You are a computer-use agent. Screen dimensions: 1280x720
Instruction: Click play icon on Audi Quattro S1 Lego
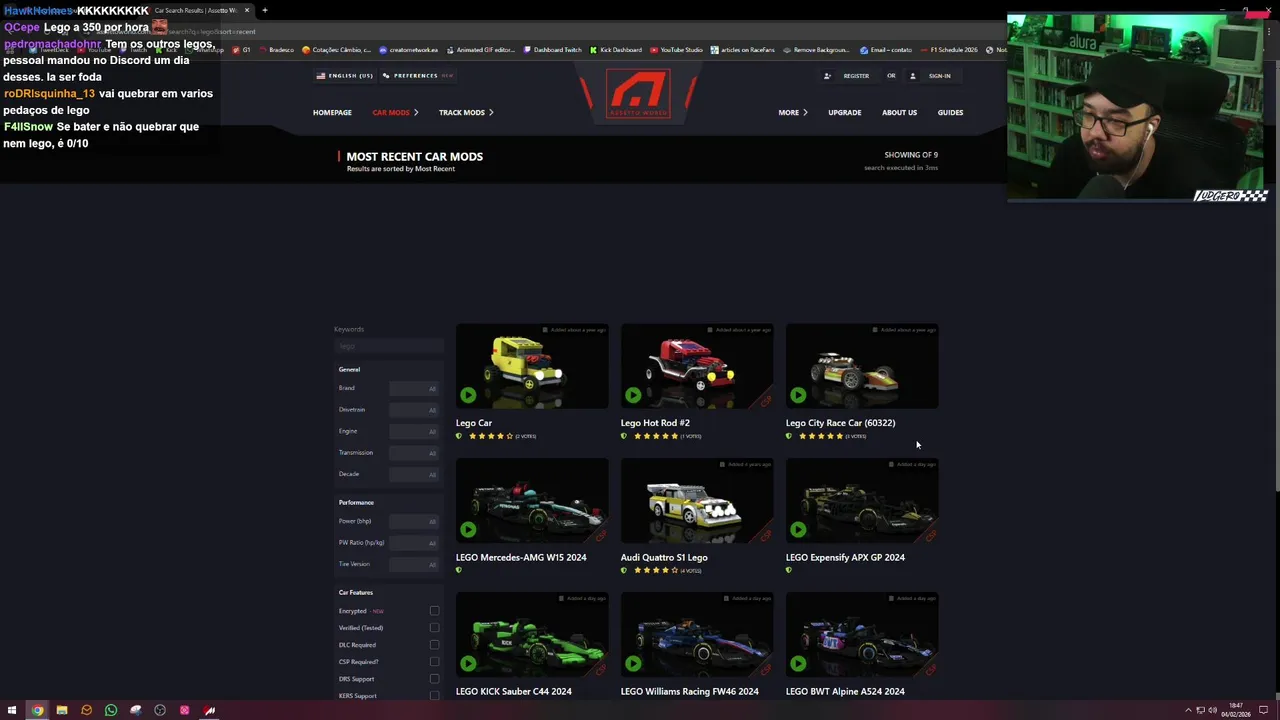tap(633, 529)
